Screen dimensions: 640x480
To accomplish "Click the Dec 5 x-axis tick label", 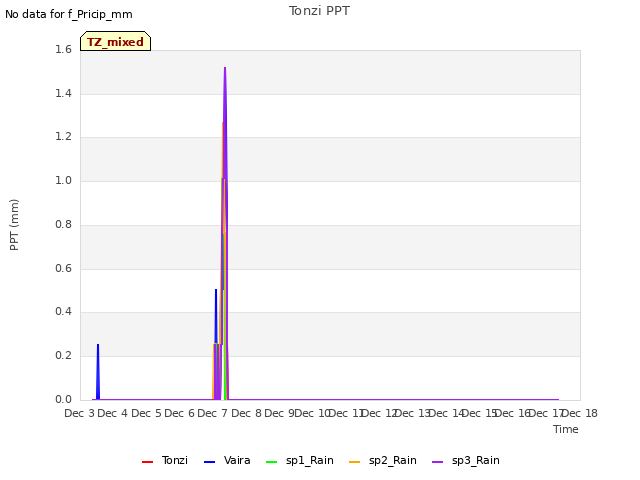I will point(146,413).
